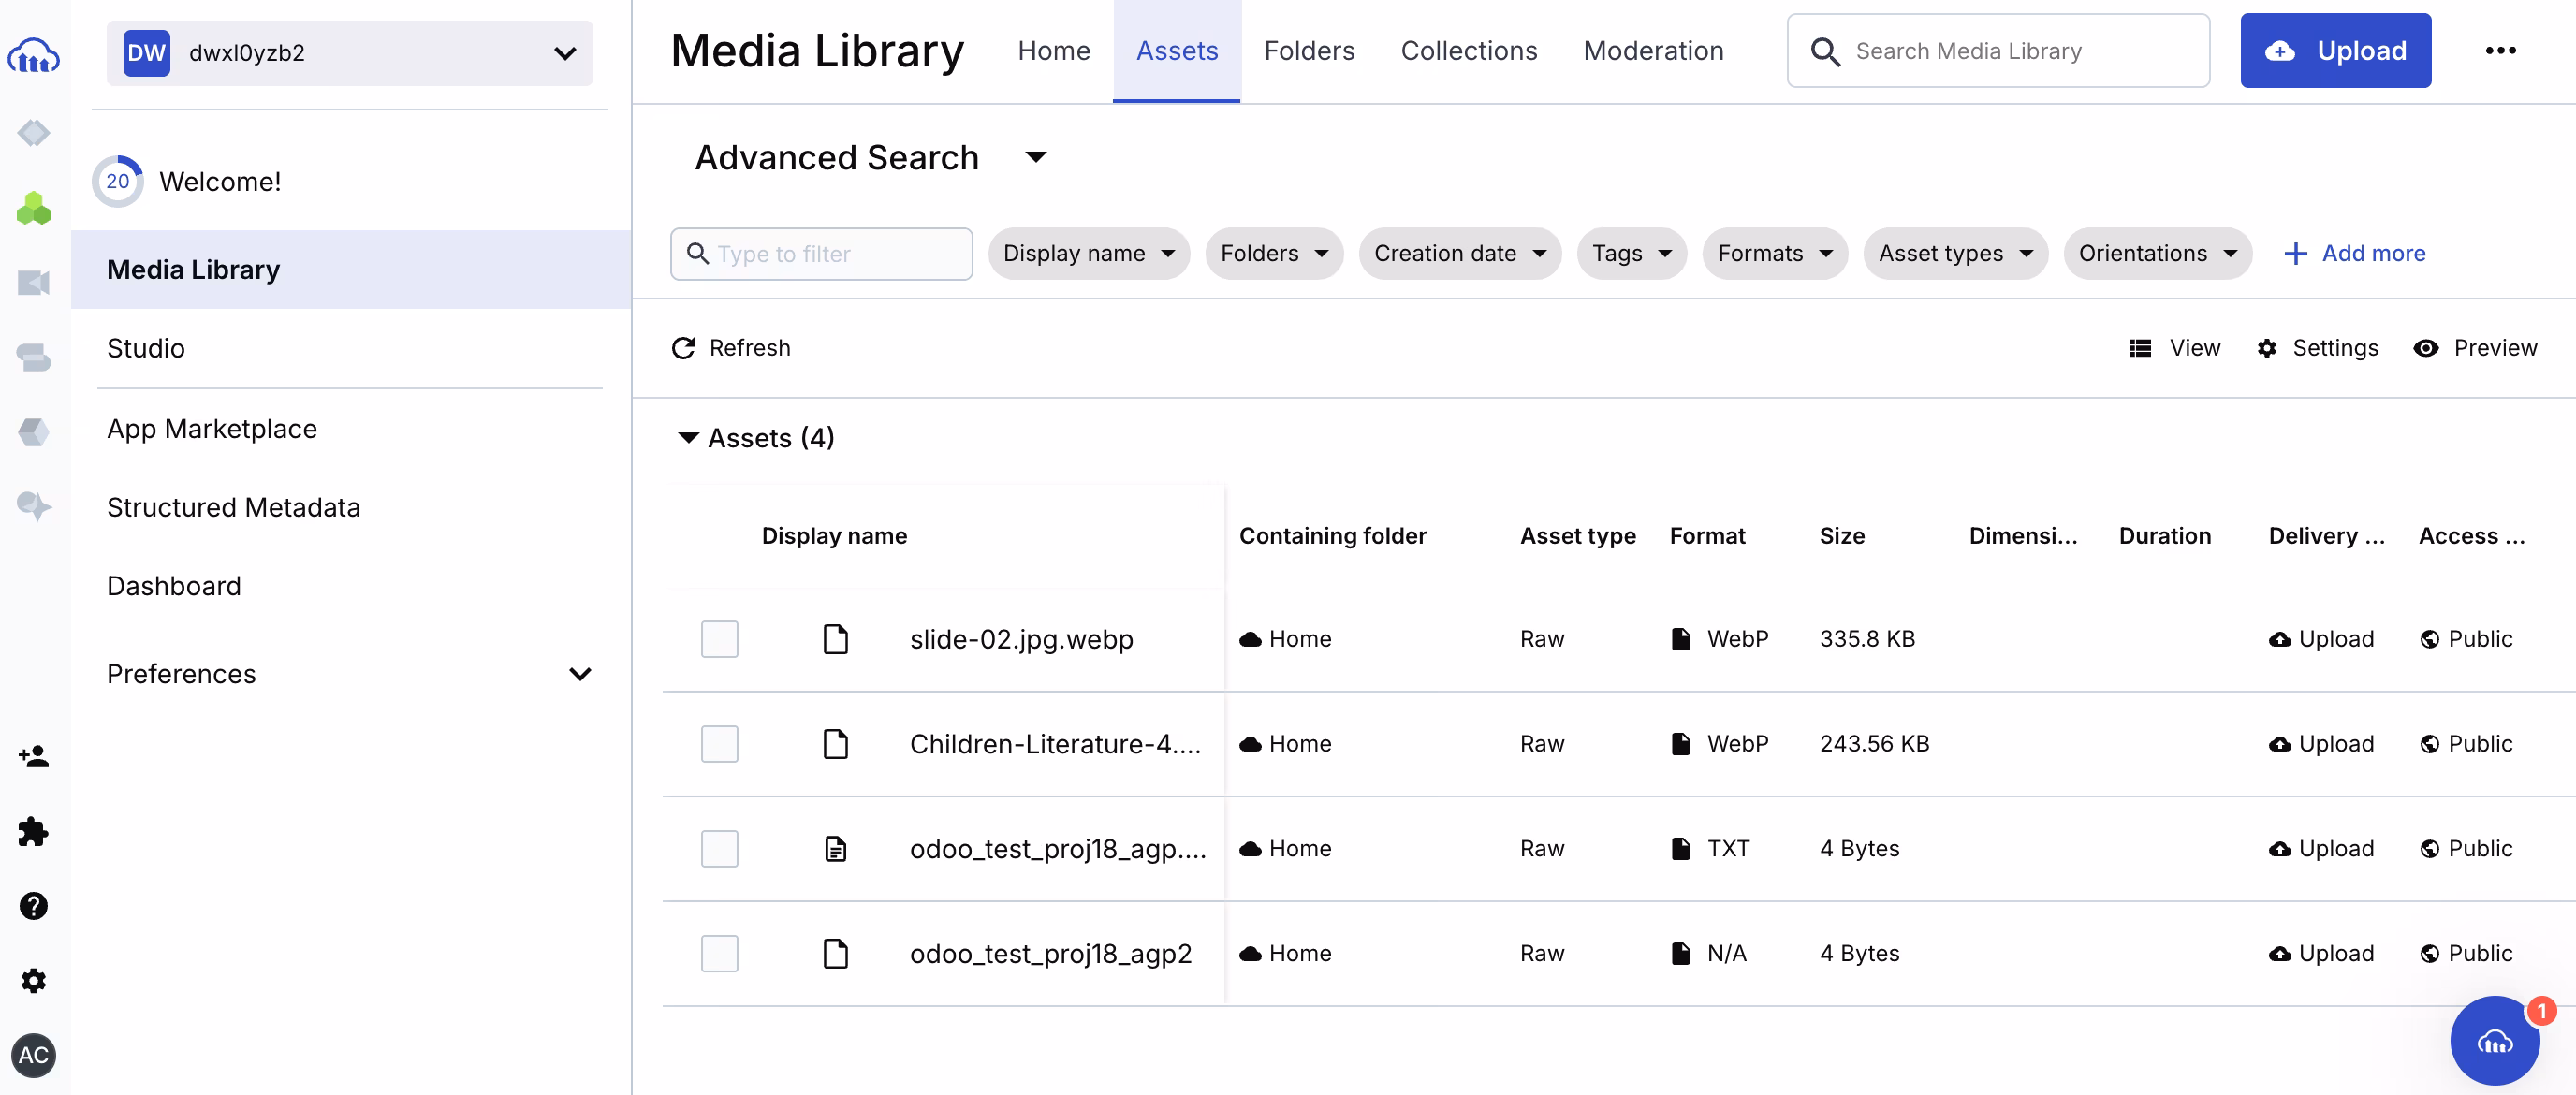Select the green cubes product icon
2576x1095 pixels.
pyautogui.click(x=33, y=208)
